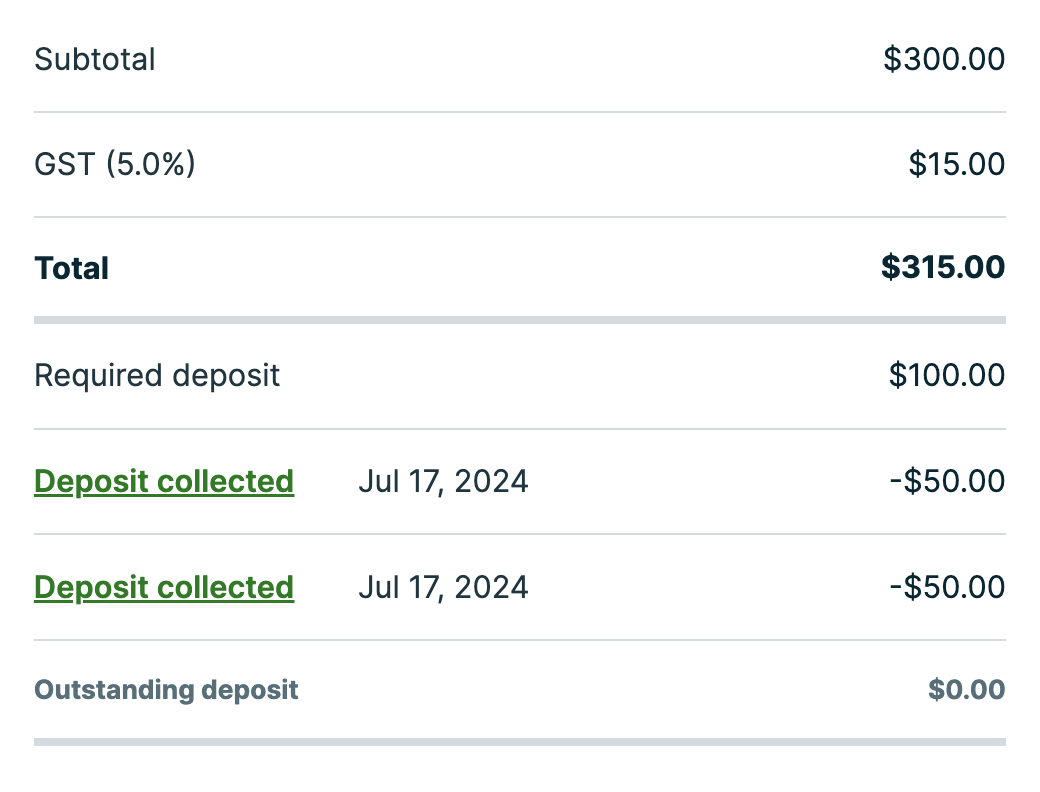Select the $15.00 GST amount
This screenshot has height=792, width=1040.
[x=957, y=163]
